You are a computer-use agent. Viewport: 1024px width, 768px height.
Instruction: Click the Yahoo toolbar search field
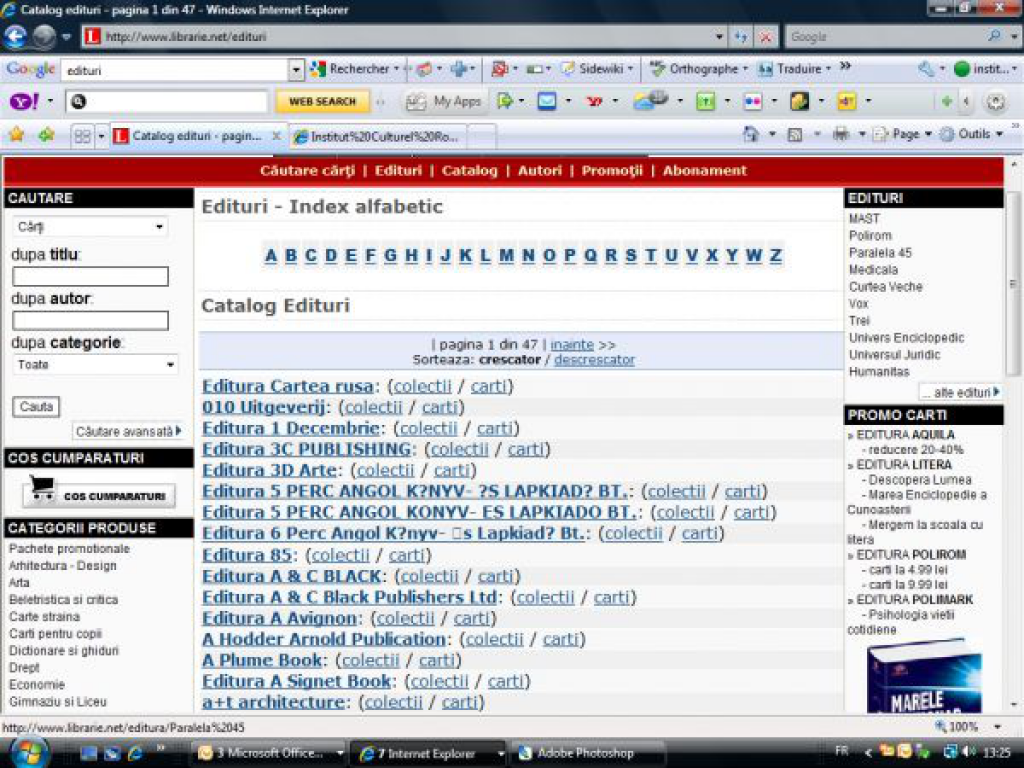click(167, 102)
